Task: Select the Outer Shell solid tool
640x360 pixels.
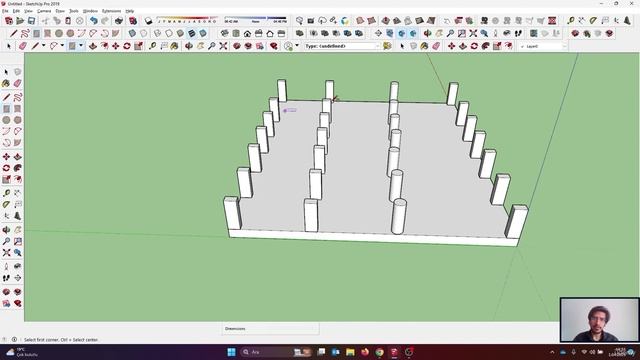Action: point(300,33)
